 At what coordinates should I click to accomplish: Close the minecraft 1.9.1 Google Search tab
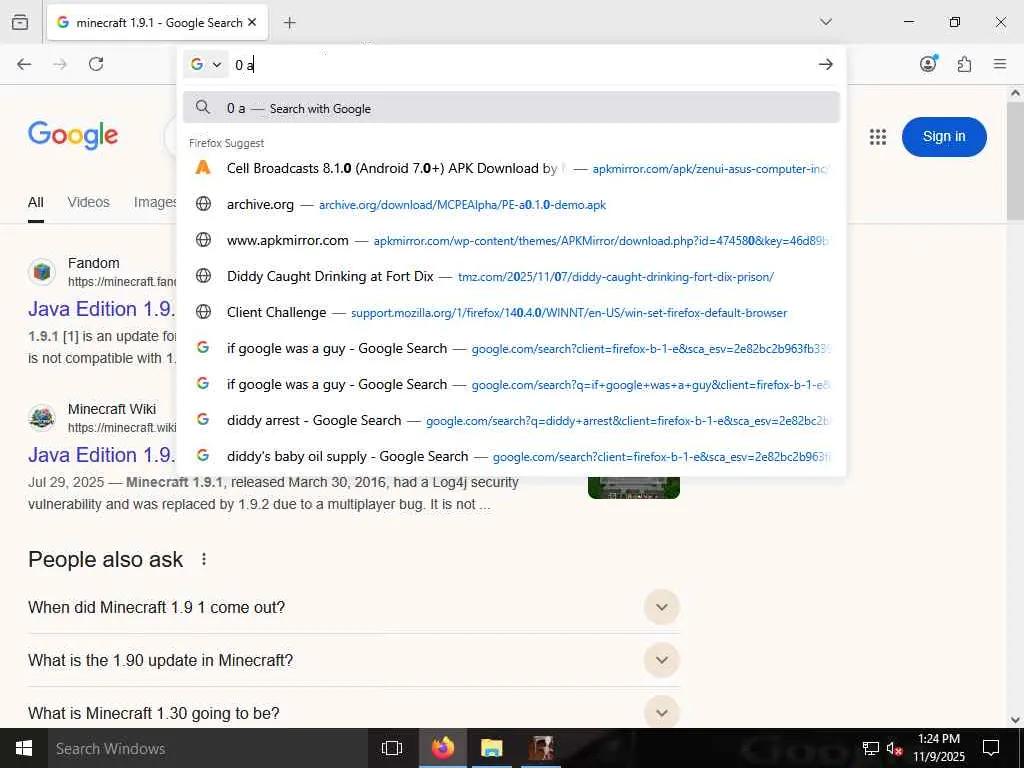point(252,22)
